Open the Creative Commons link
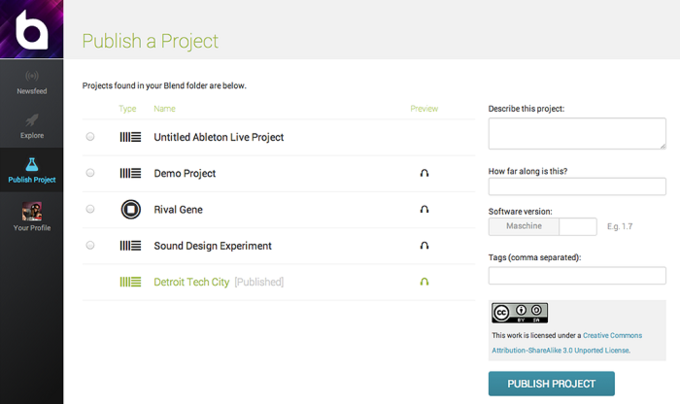This screenshot has width=680, height=404. click(612, 336)
